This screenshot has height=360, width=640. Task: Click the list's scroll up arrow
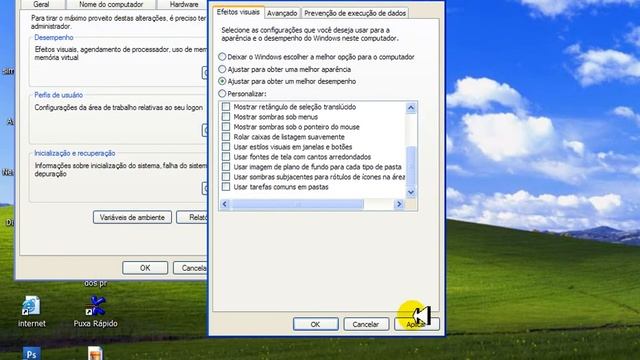click(411, 108)
